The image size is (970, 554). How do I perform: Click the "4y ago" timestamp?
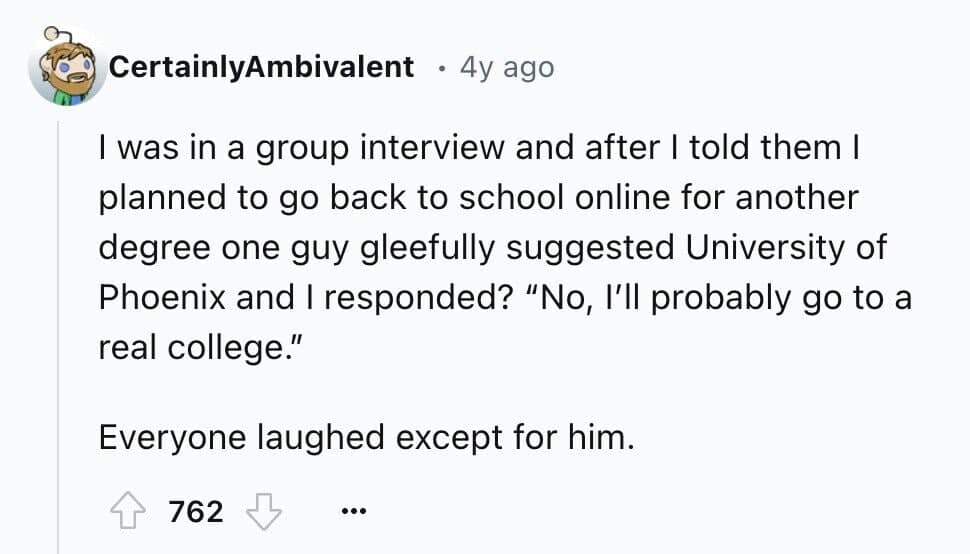[506, 67]
